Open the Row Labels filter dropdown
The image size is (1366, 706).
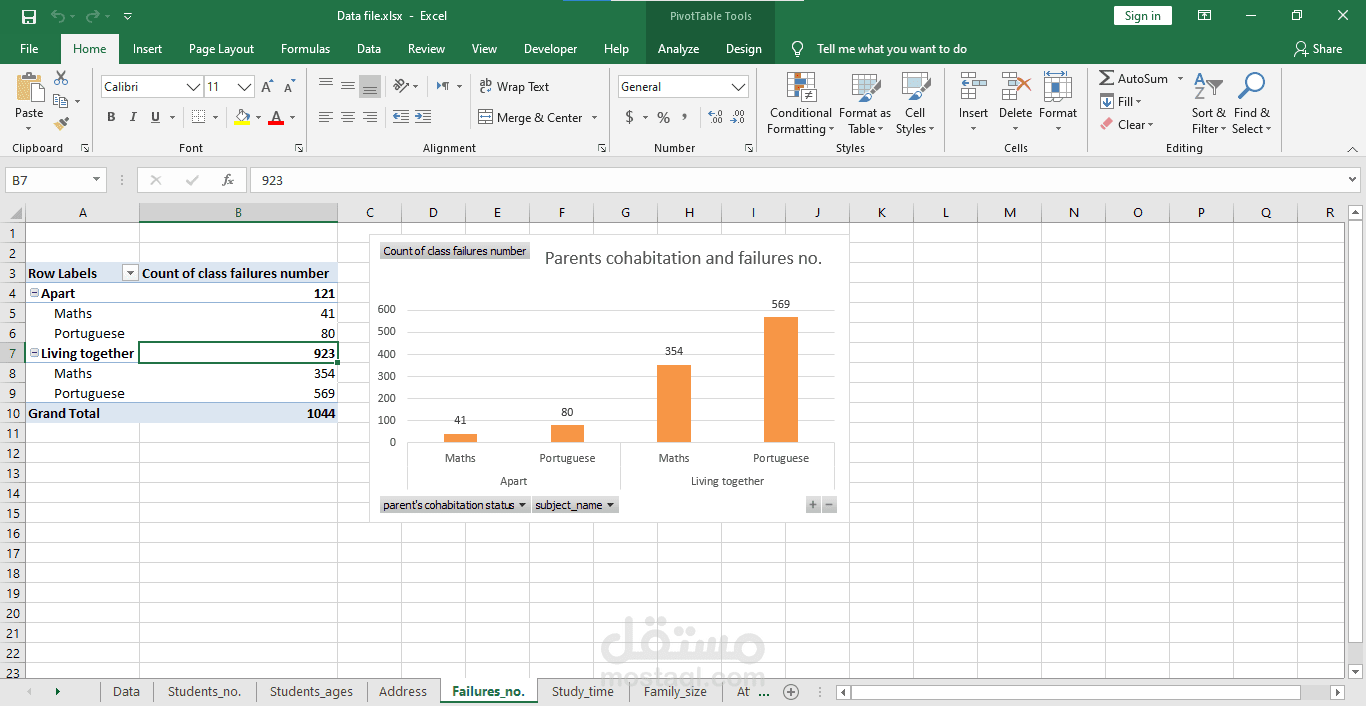129,273
